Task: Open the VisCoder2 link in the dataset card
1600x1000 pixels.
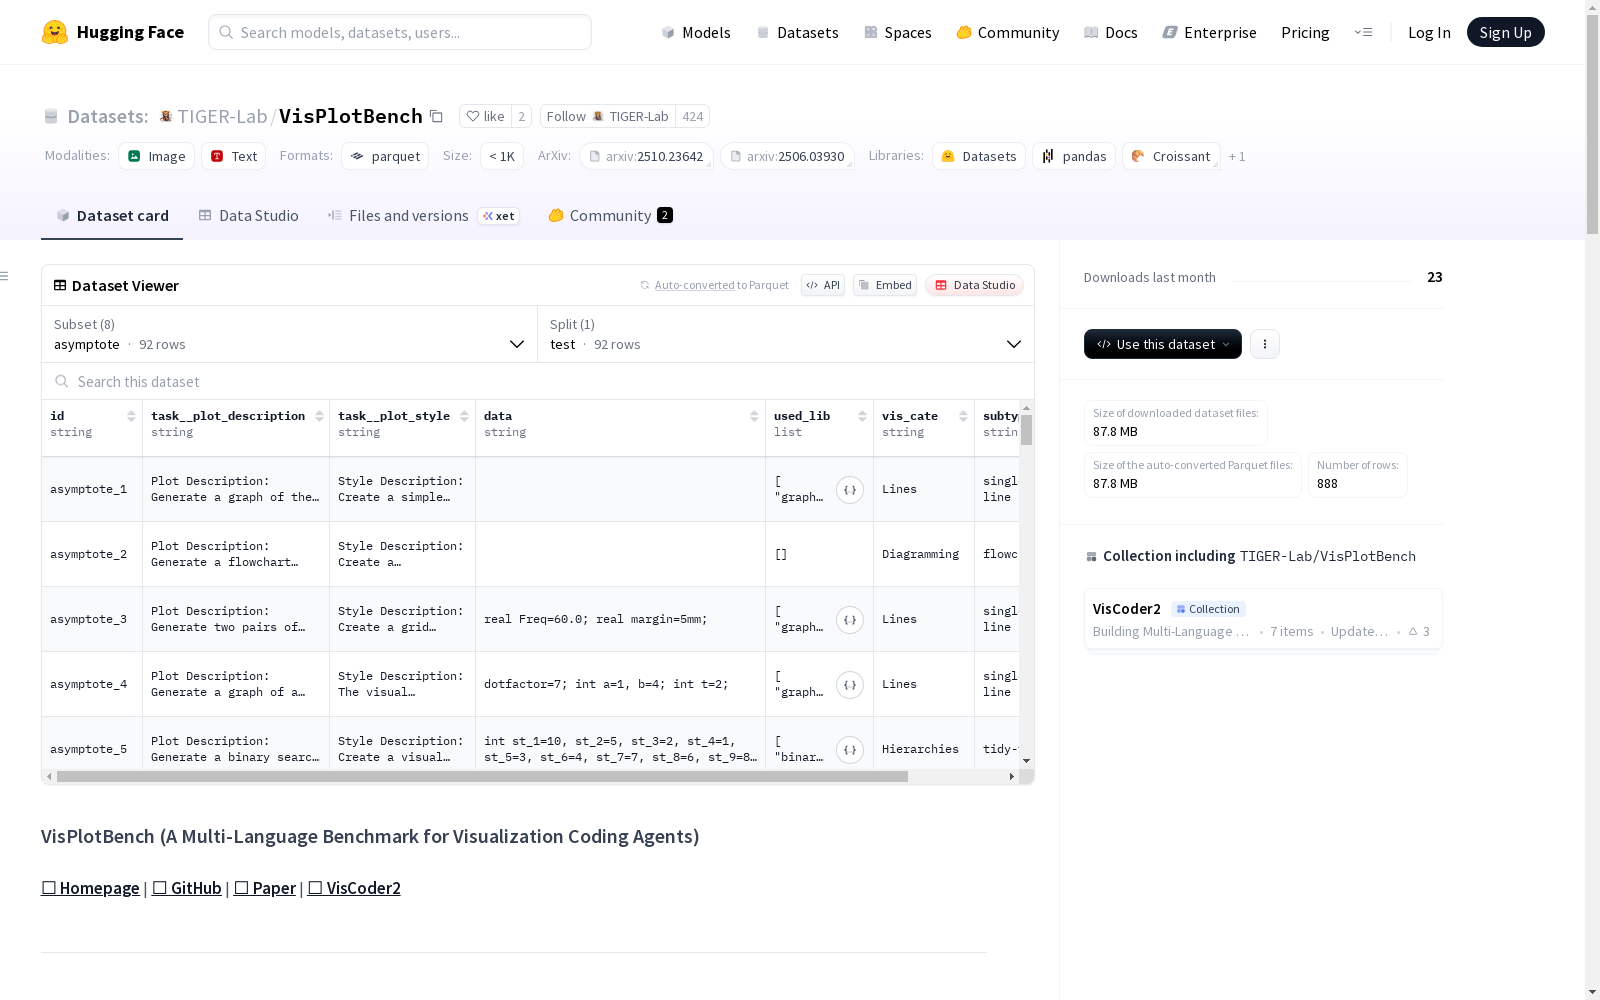Action: (x=354, y=888)
